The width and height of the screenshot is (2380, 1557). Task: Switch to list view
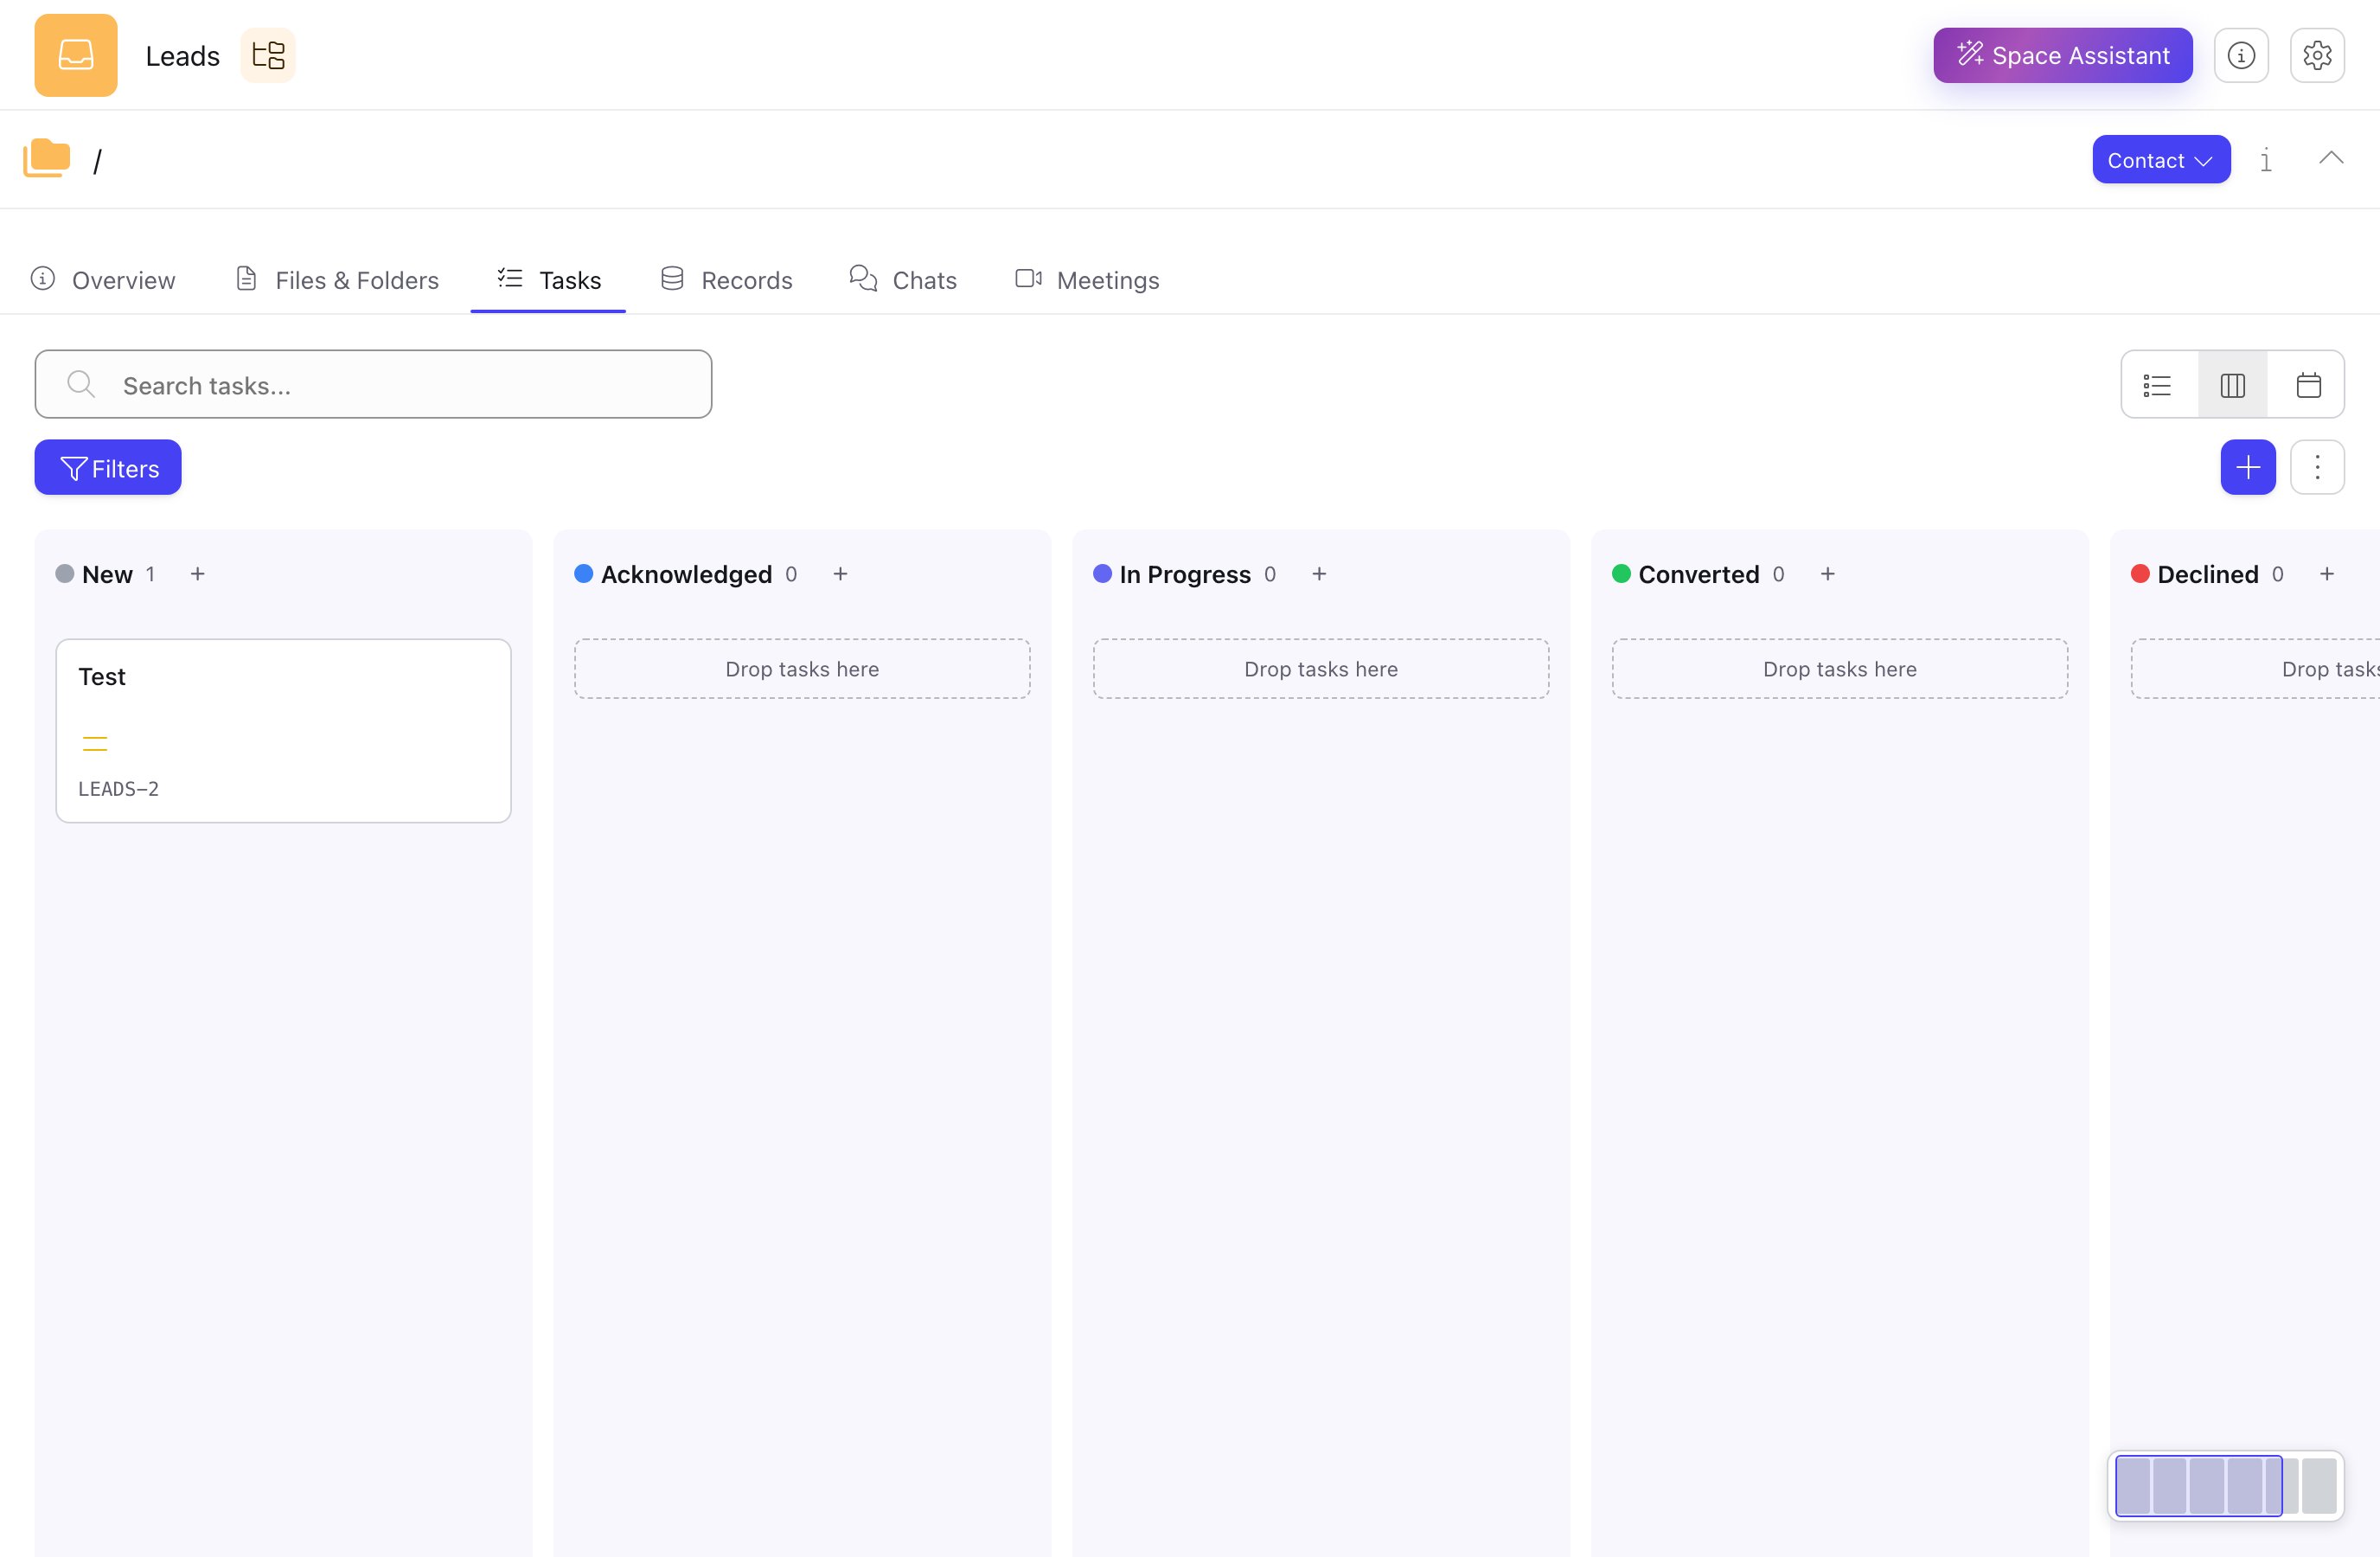[2158, 385]
